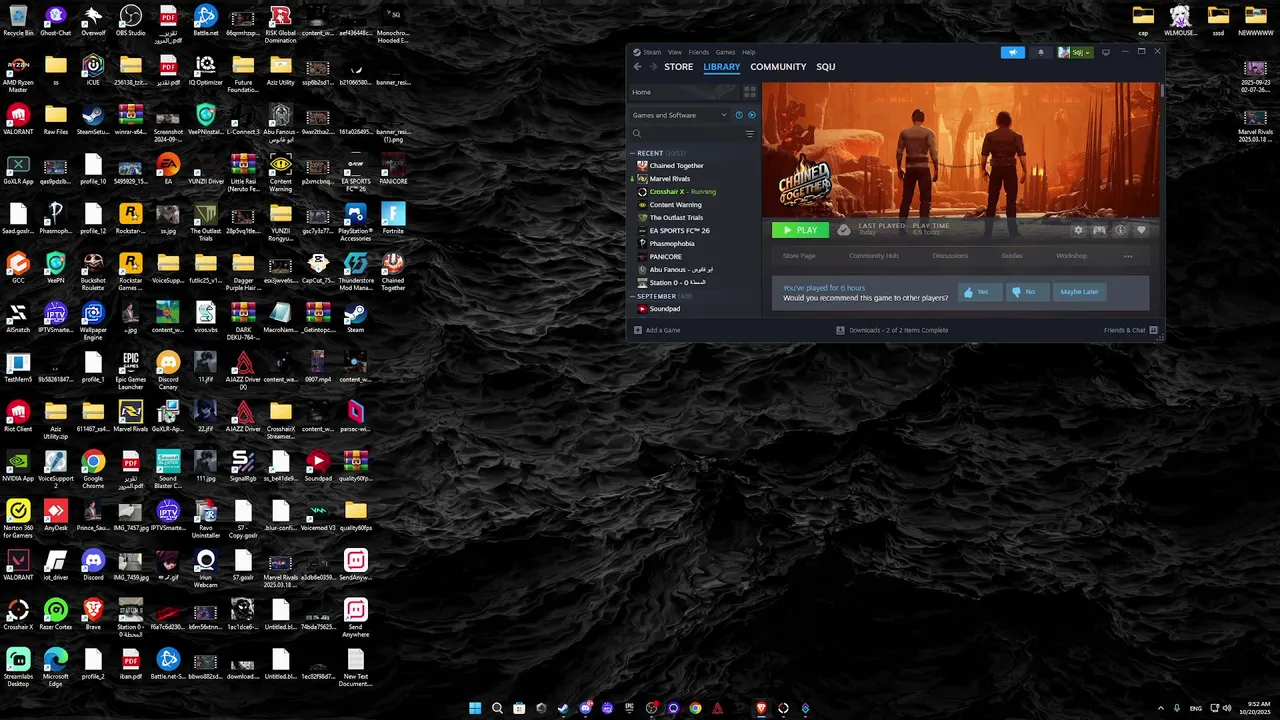Click the green PLAY button for Chained Together
This screenshot has width=1280, height=720.
pos(800,230)
